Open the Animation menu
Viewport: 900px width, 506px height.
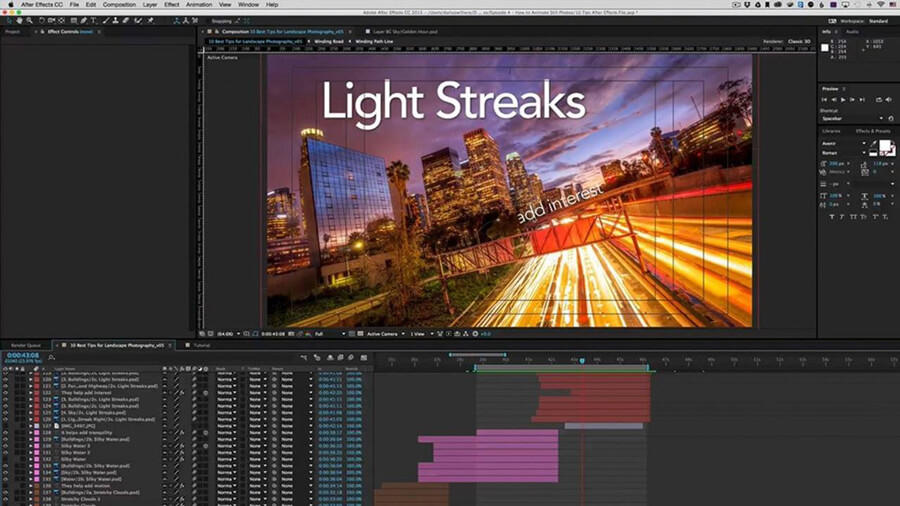click(x=199, y=5)
